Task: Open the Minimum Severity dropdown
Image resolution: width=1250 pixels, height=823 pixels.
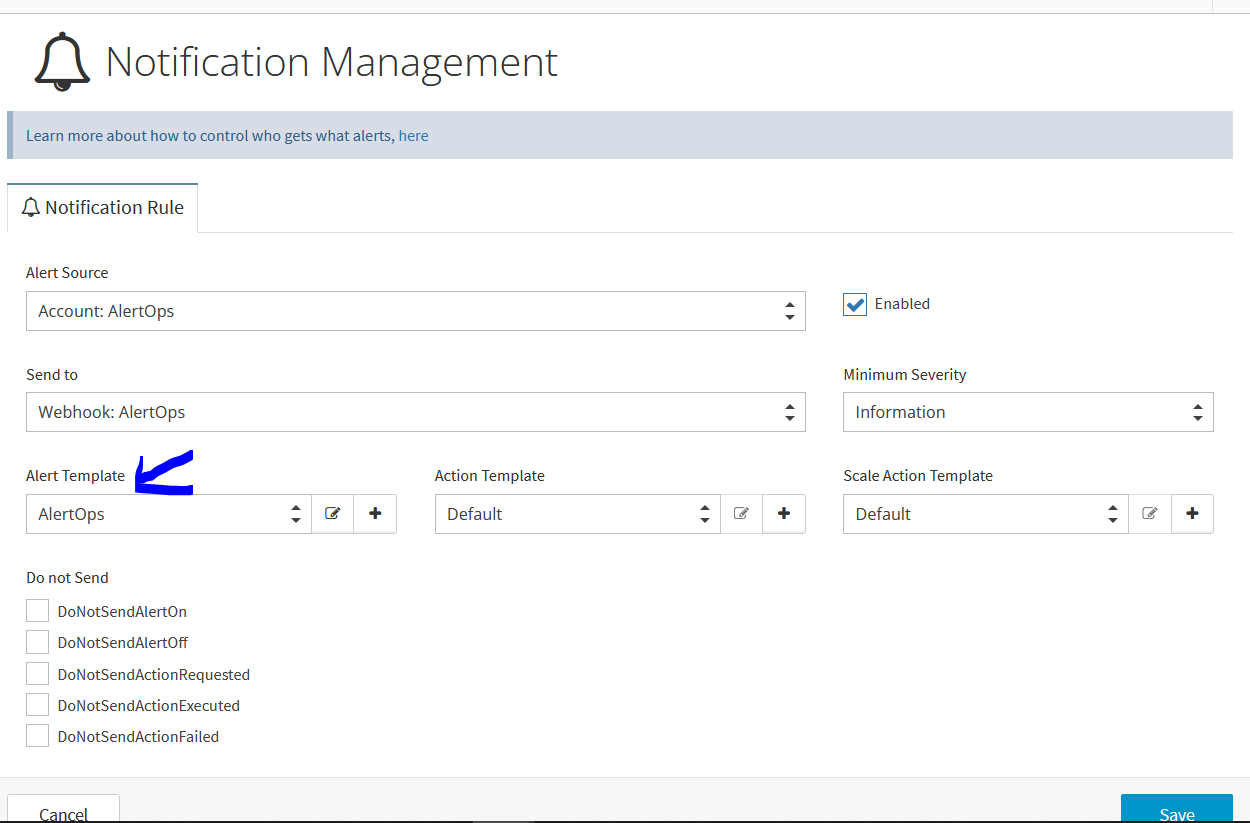Action: [1027, 412]
